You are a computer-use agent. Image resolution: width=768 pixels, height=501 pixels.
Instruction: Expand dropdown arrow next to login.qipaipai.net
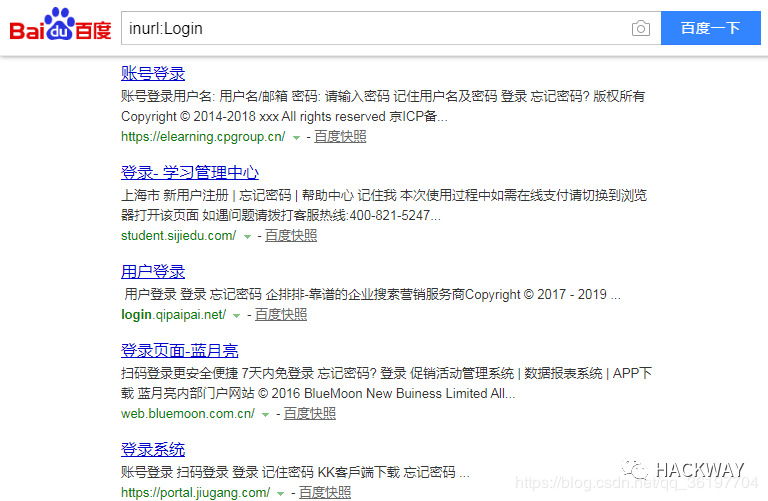pos(237,316)
